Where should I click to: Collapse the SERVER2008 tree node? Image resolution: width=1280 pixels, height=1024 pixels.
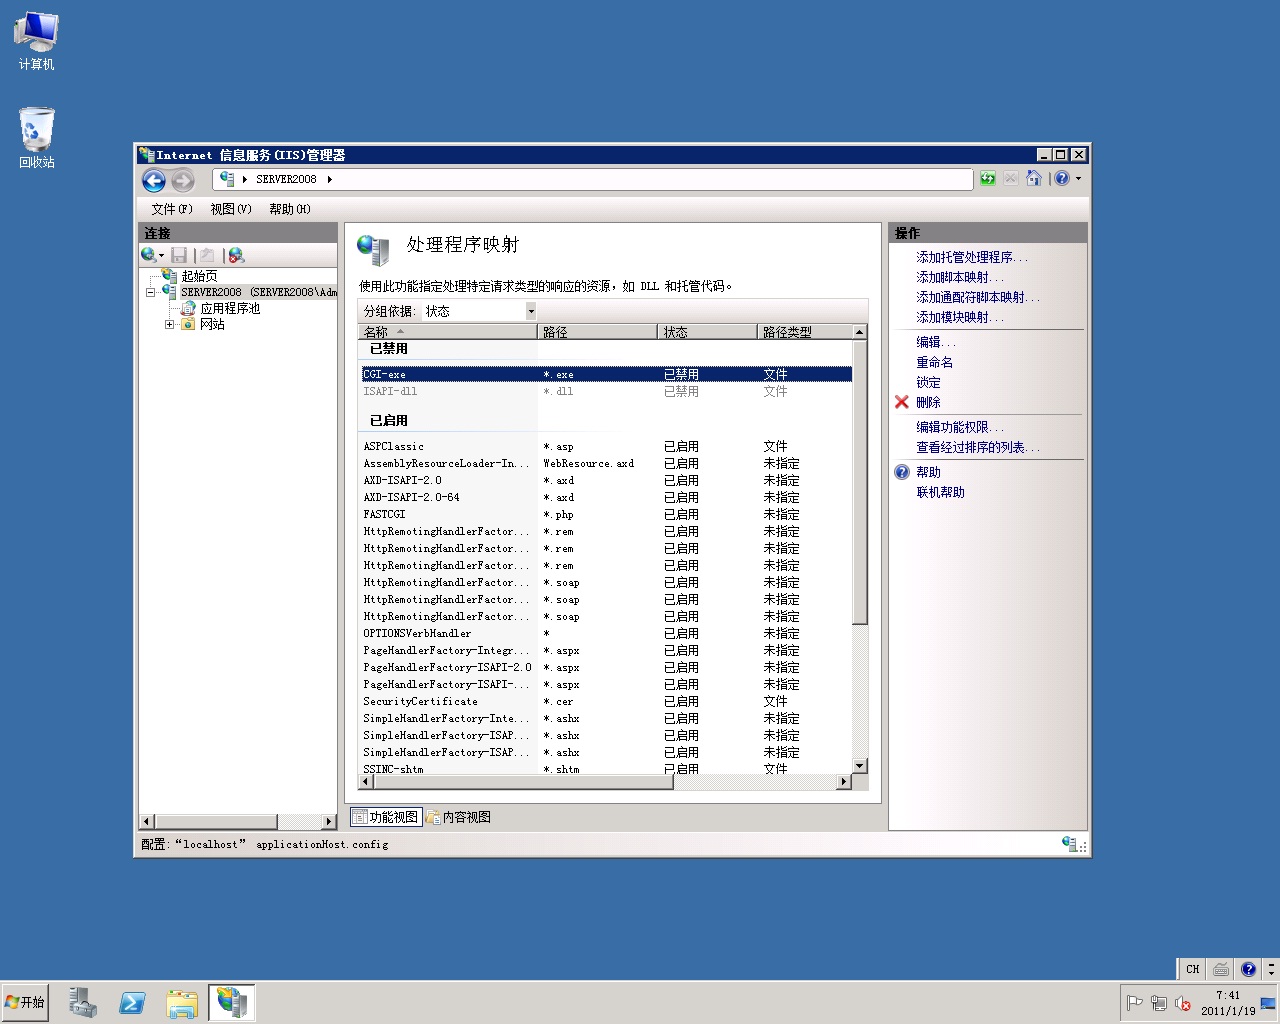coord(151,292)
